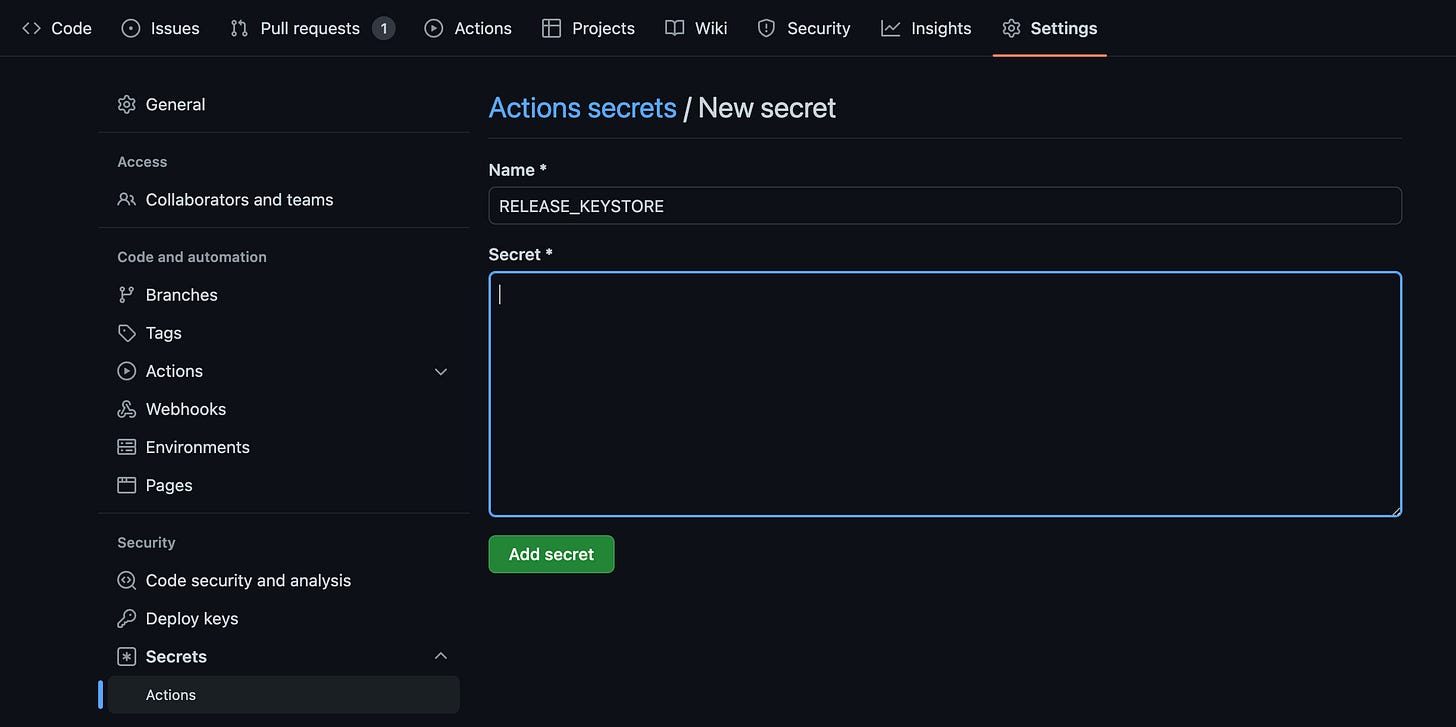Click the Collaborators and teams people icon
This screenshot has height=727, width=1456.
[126, 199]
